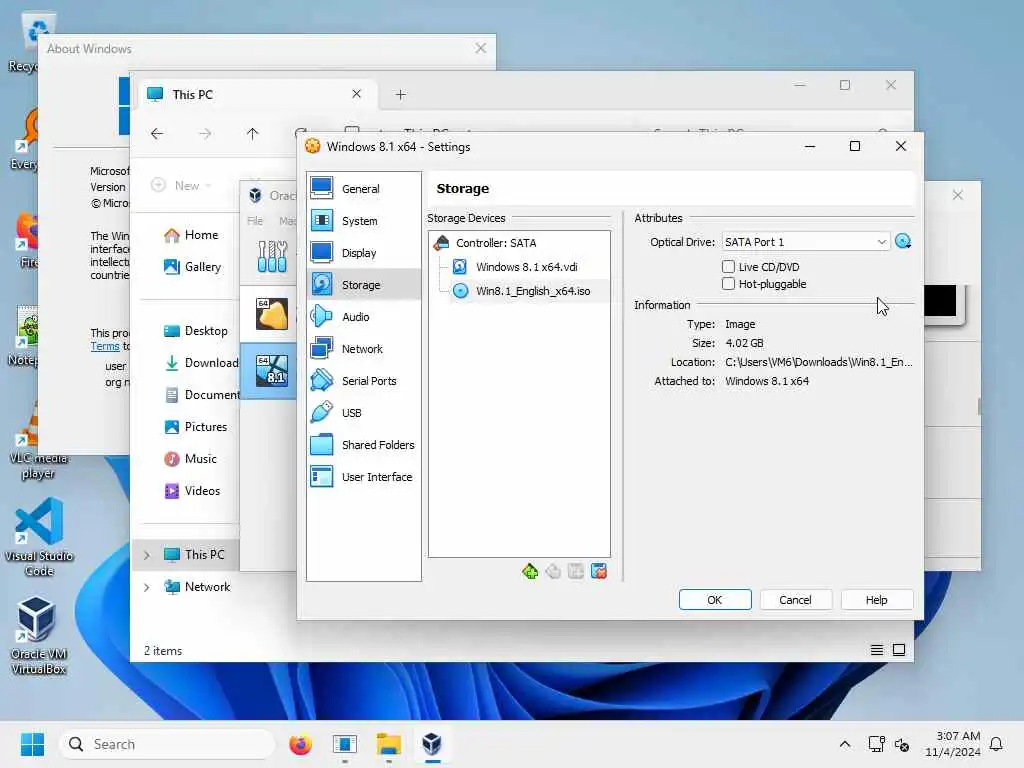Open Documents in File Explorer sidebar

[x=201, y=395]
